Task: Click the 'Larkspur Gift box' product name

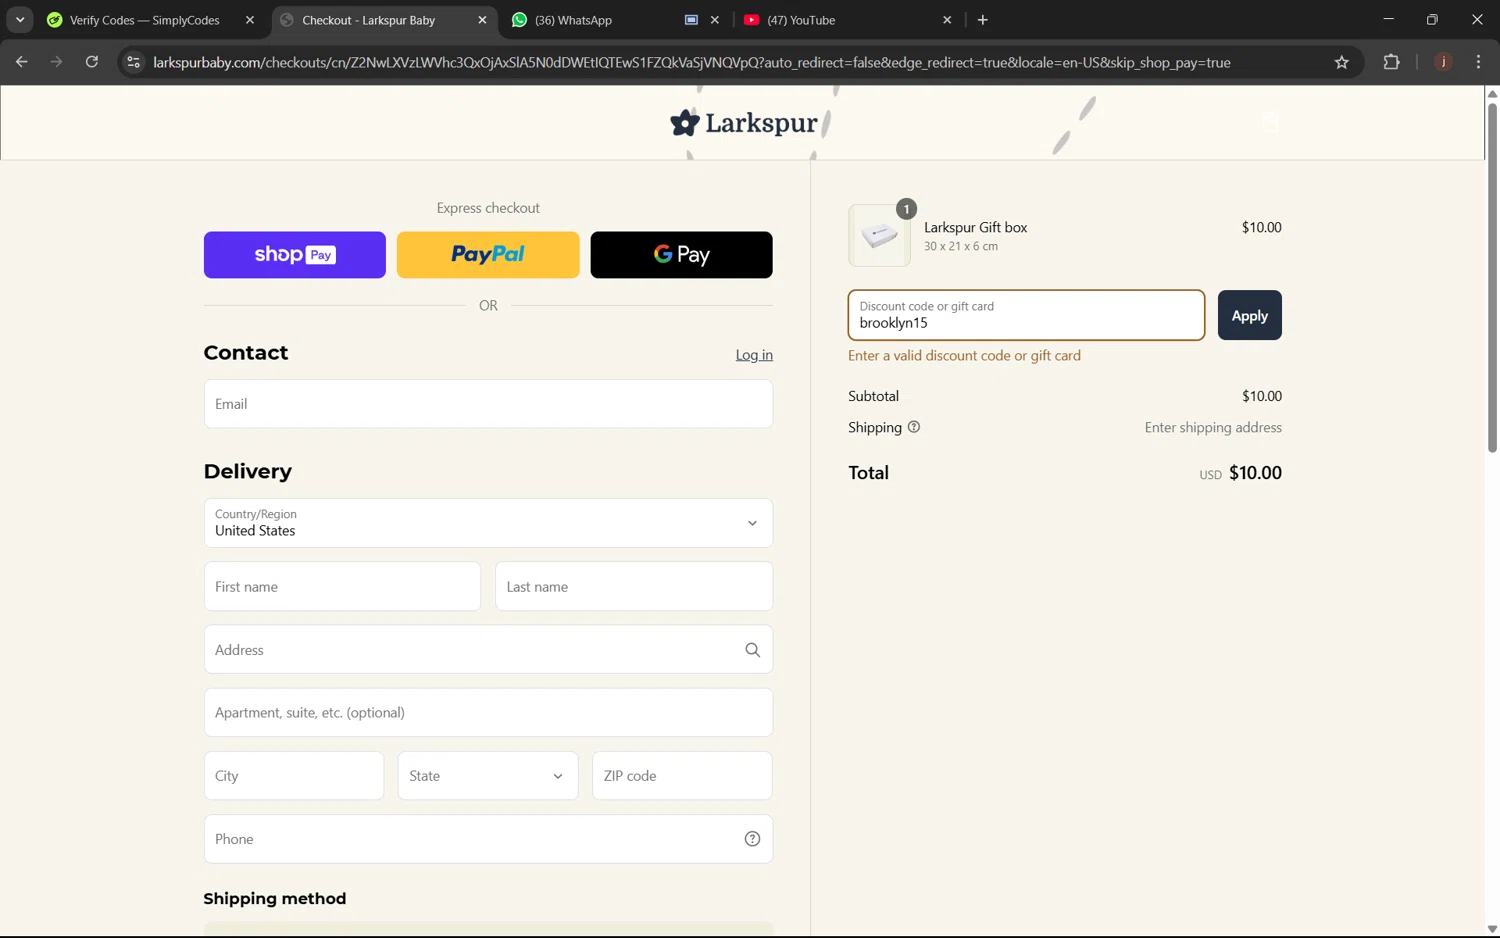Action: (x=975, y=228)
